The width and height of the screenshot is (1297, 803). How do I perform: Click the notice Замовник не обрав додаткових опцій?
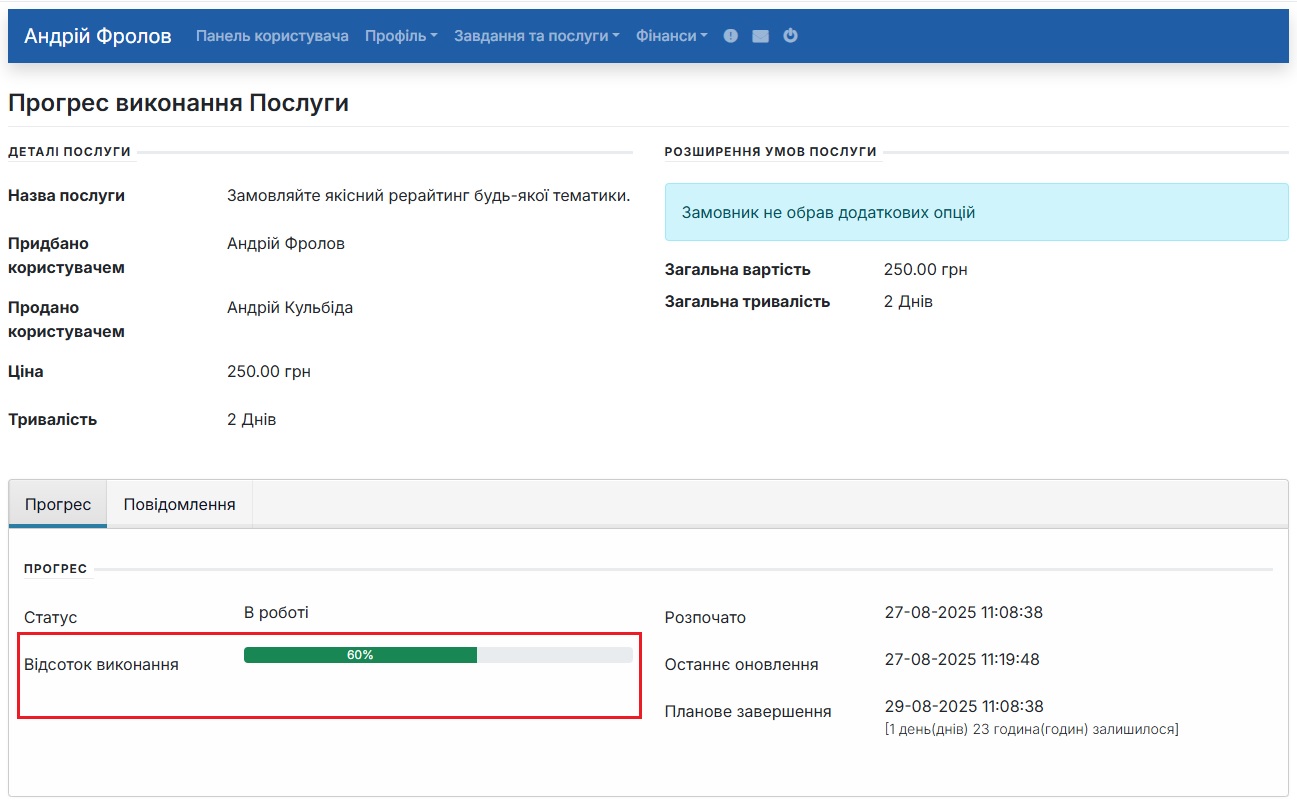pos(828,212)
